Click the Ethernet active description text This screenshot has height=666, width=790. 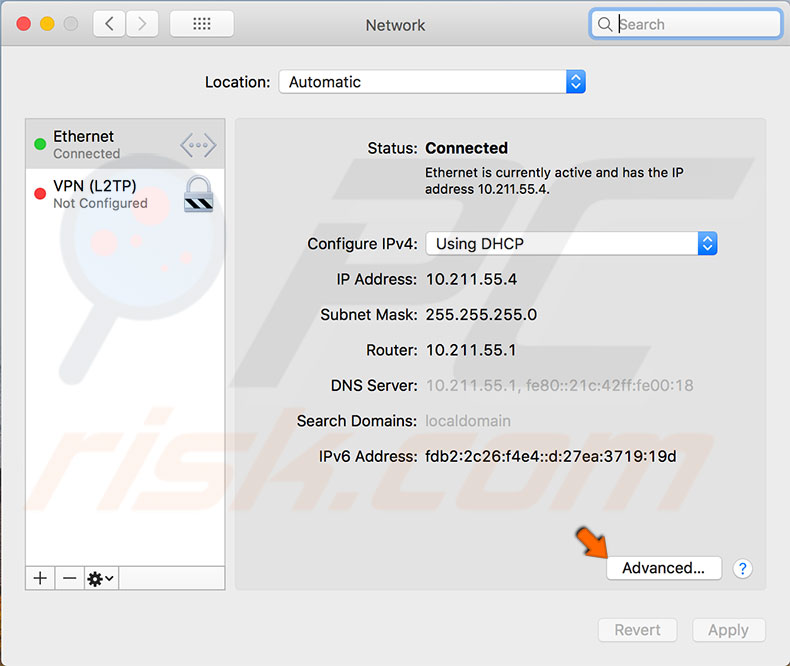[x=554, y=181]
